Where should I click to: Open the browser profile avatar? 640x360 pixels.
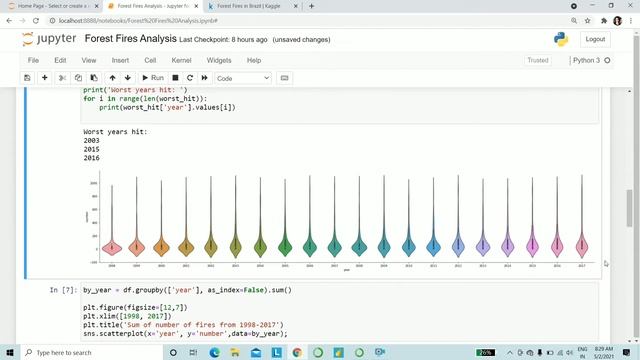point(617,20)
